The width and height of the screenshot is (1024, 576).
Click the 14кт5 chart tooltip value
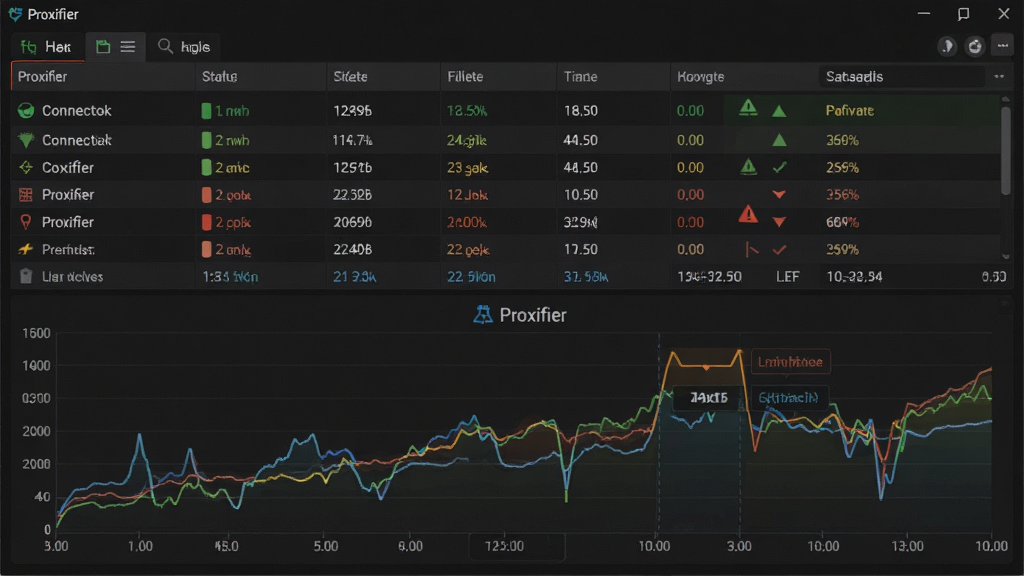709,397
